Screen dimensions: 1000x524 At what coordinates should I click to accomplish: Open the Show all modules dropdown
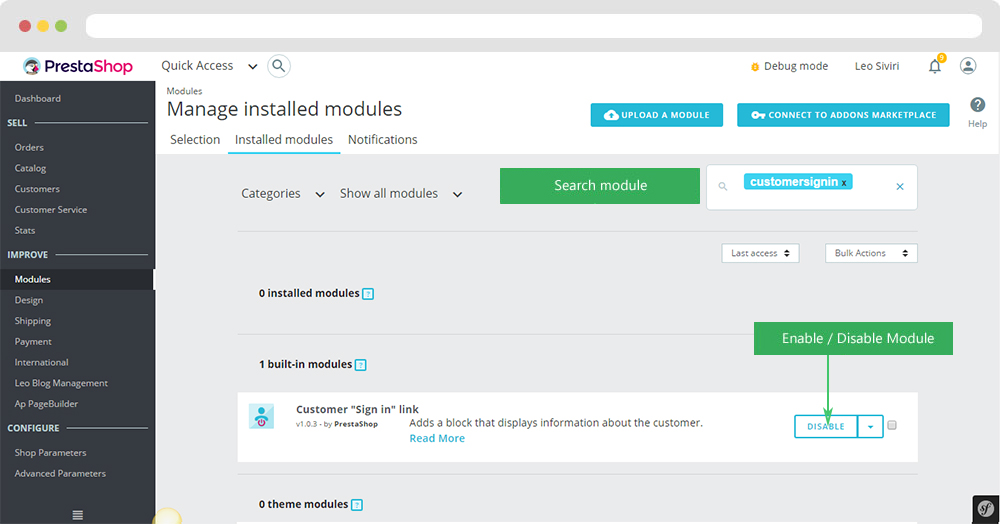click(401, 194)
